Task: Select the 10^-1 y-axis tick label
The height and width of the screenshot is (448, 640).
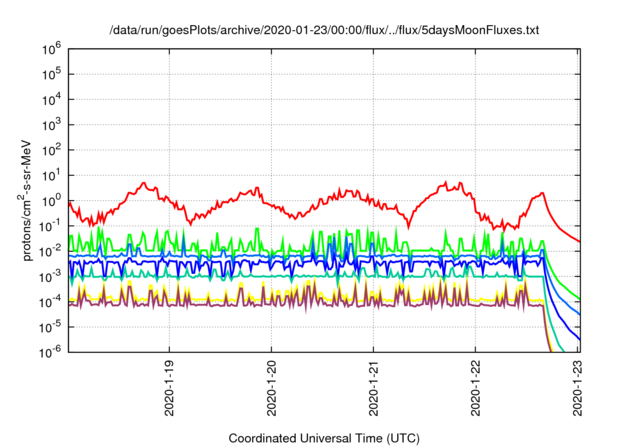Action: click(x=51, y=227)
